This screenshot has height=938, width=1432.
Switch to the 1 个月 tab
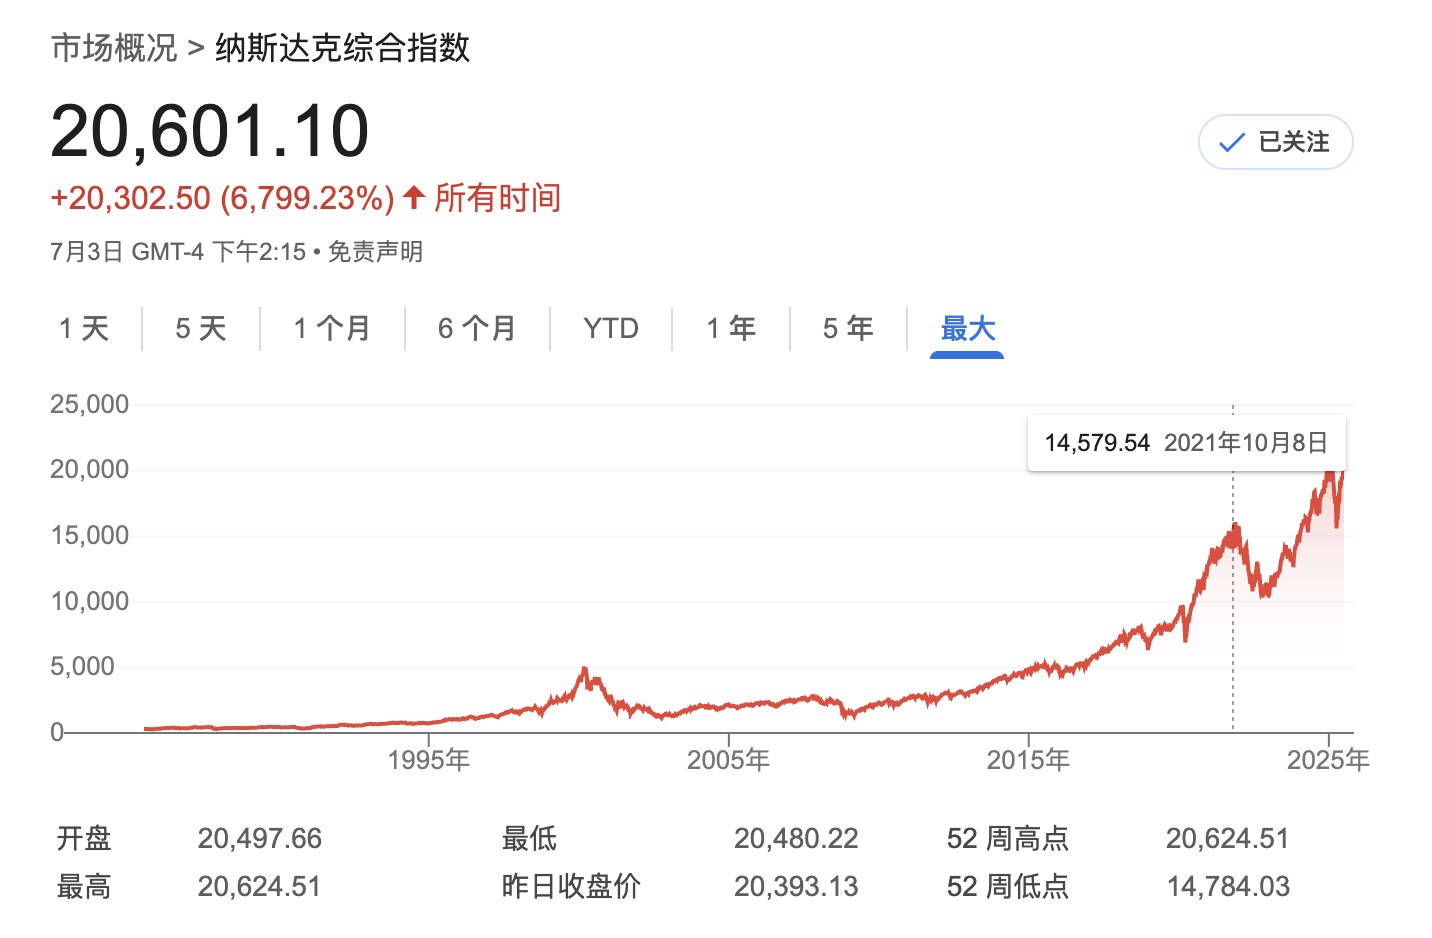pyautogui.click(x=332, y=328)
